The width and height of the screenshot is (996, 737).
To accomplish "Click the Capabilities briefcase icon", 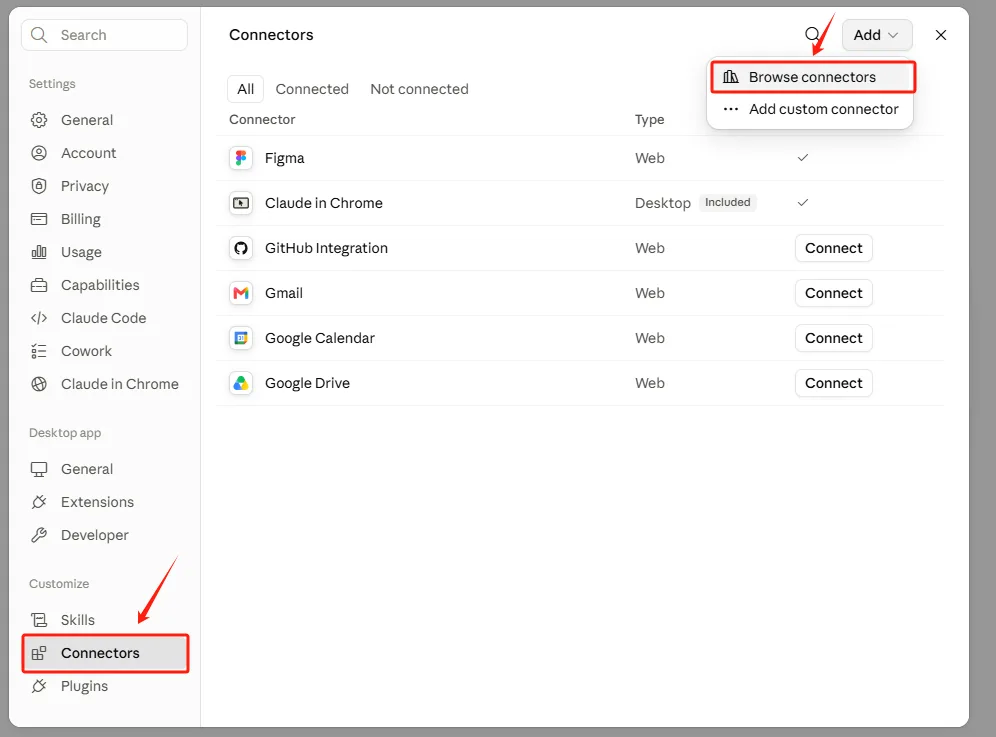I will click(39, 285).
